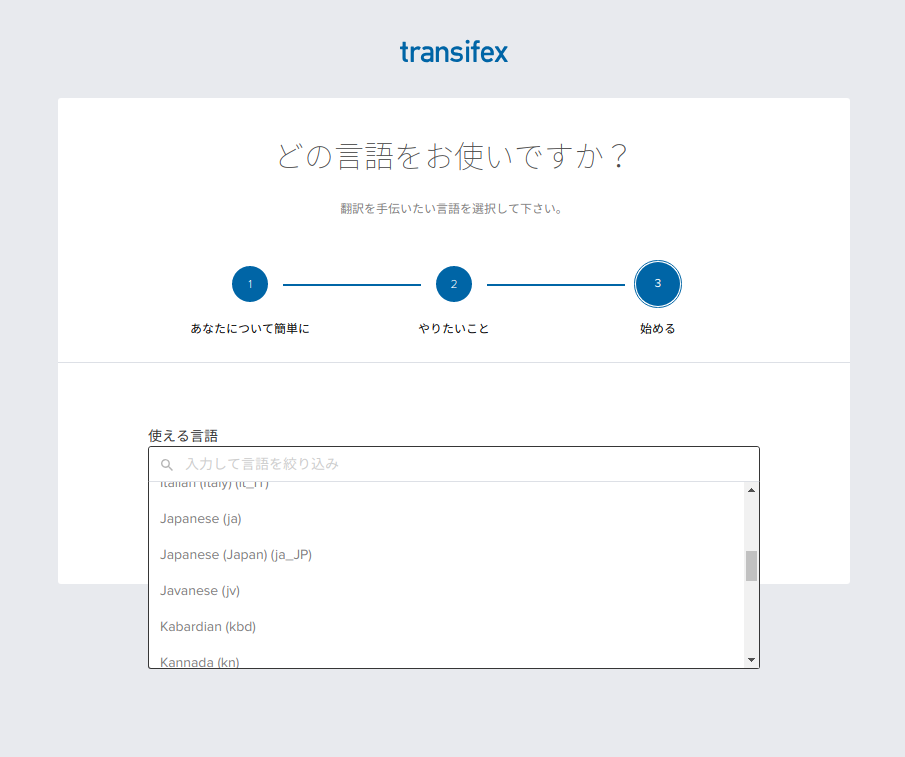Viewport: 905px width, 757px height.
Task: Click the scroll down arrow in language list
Action: point(751,660)
